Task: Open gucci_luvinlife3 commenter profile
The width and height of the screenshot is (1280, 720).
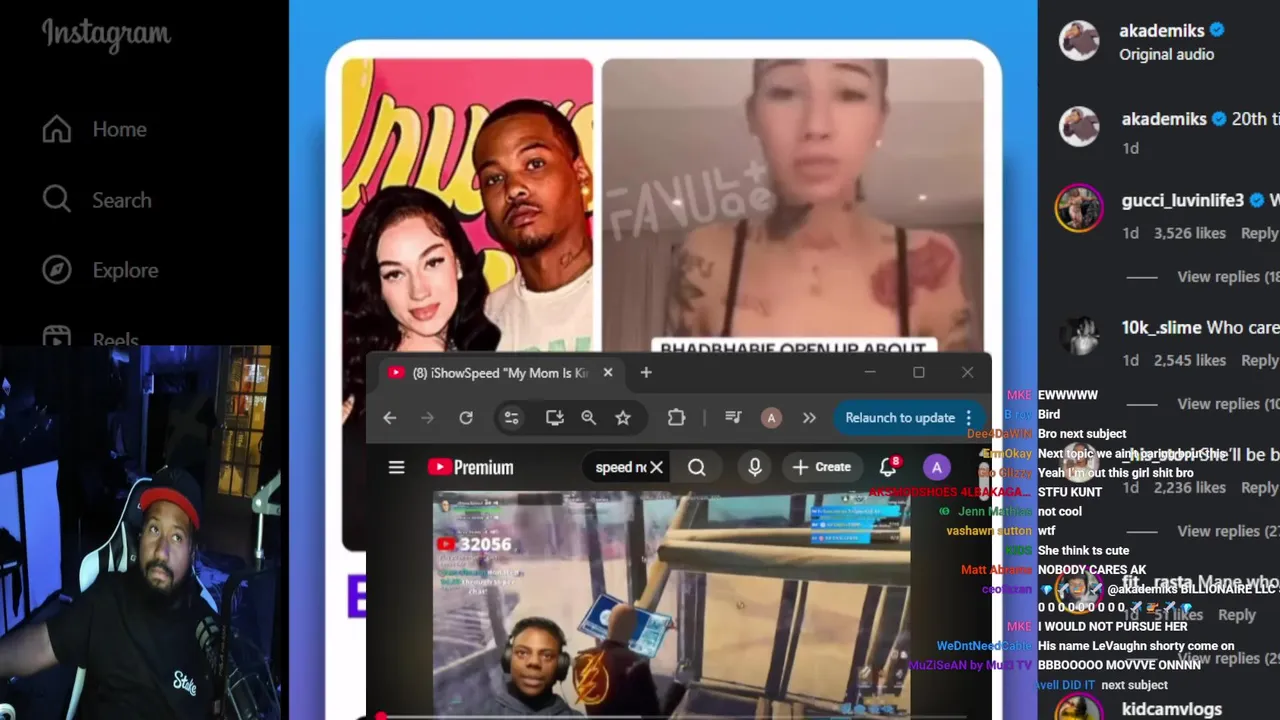Action: click(1183, 200)
